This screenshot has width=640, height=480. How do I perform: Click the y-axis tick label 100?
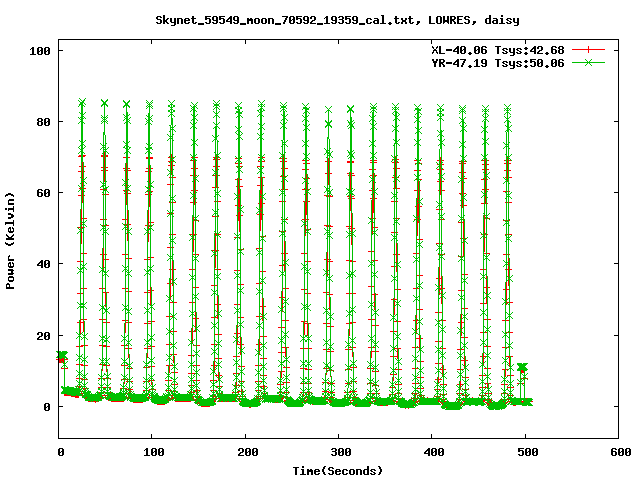tap(40, 51)
